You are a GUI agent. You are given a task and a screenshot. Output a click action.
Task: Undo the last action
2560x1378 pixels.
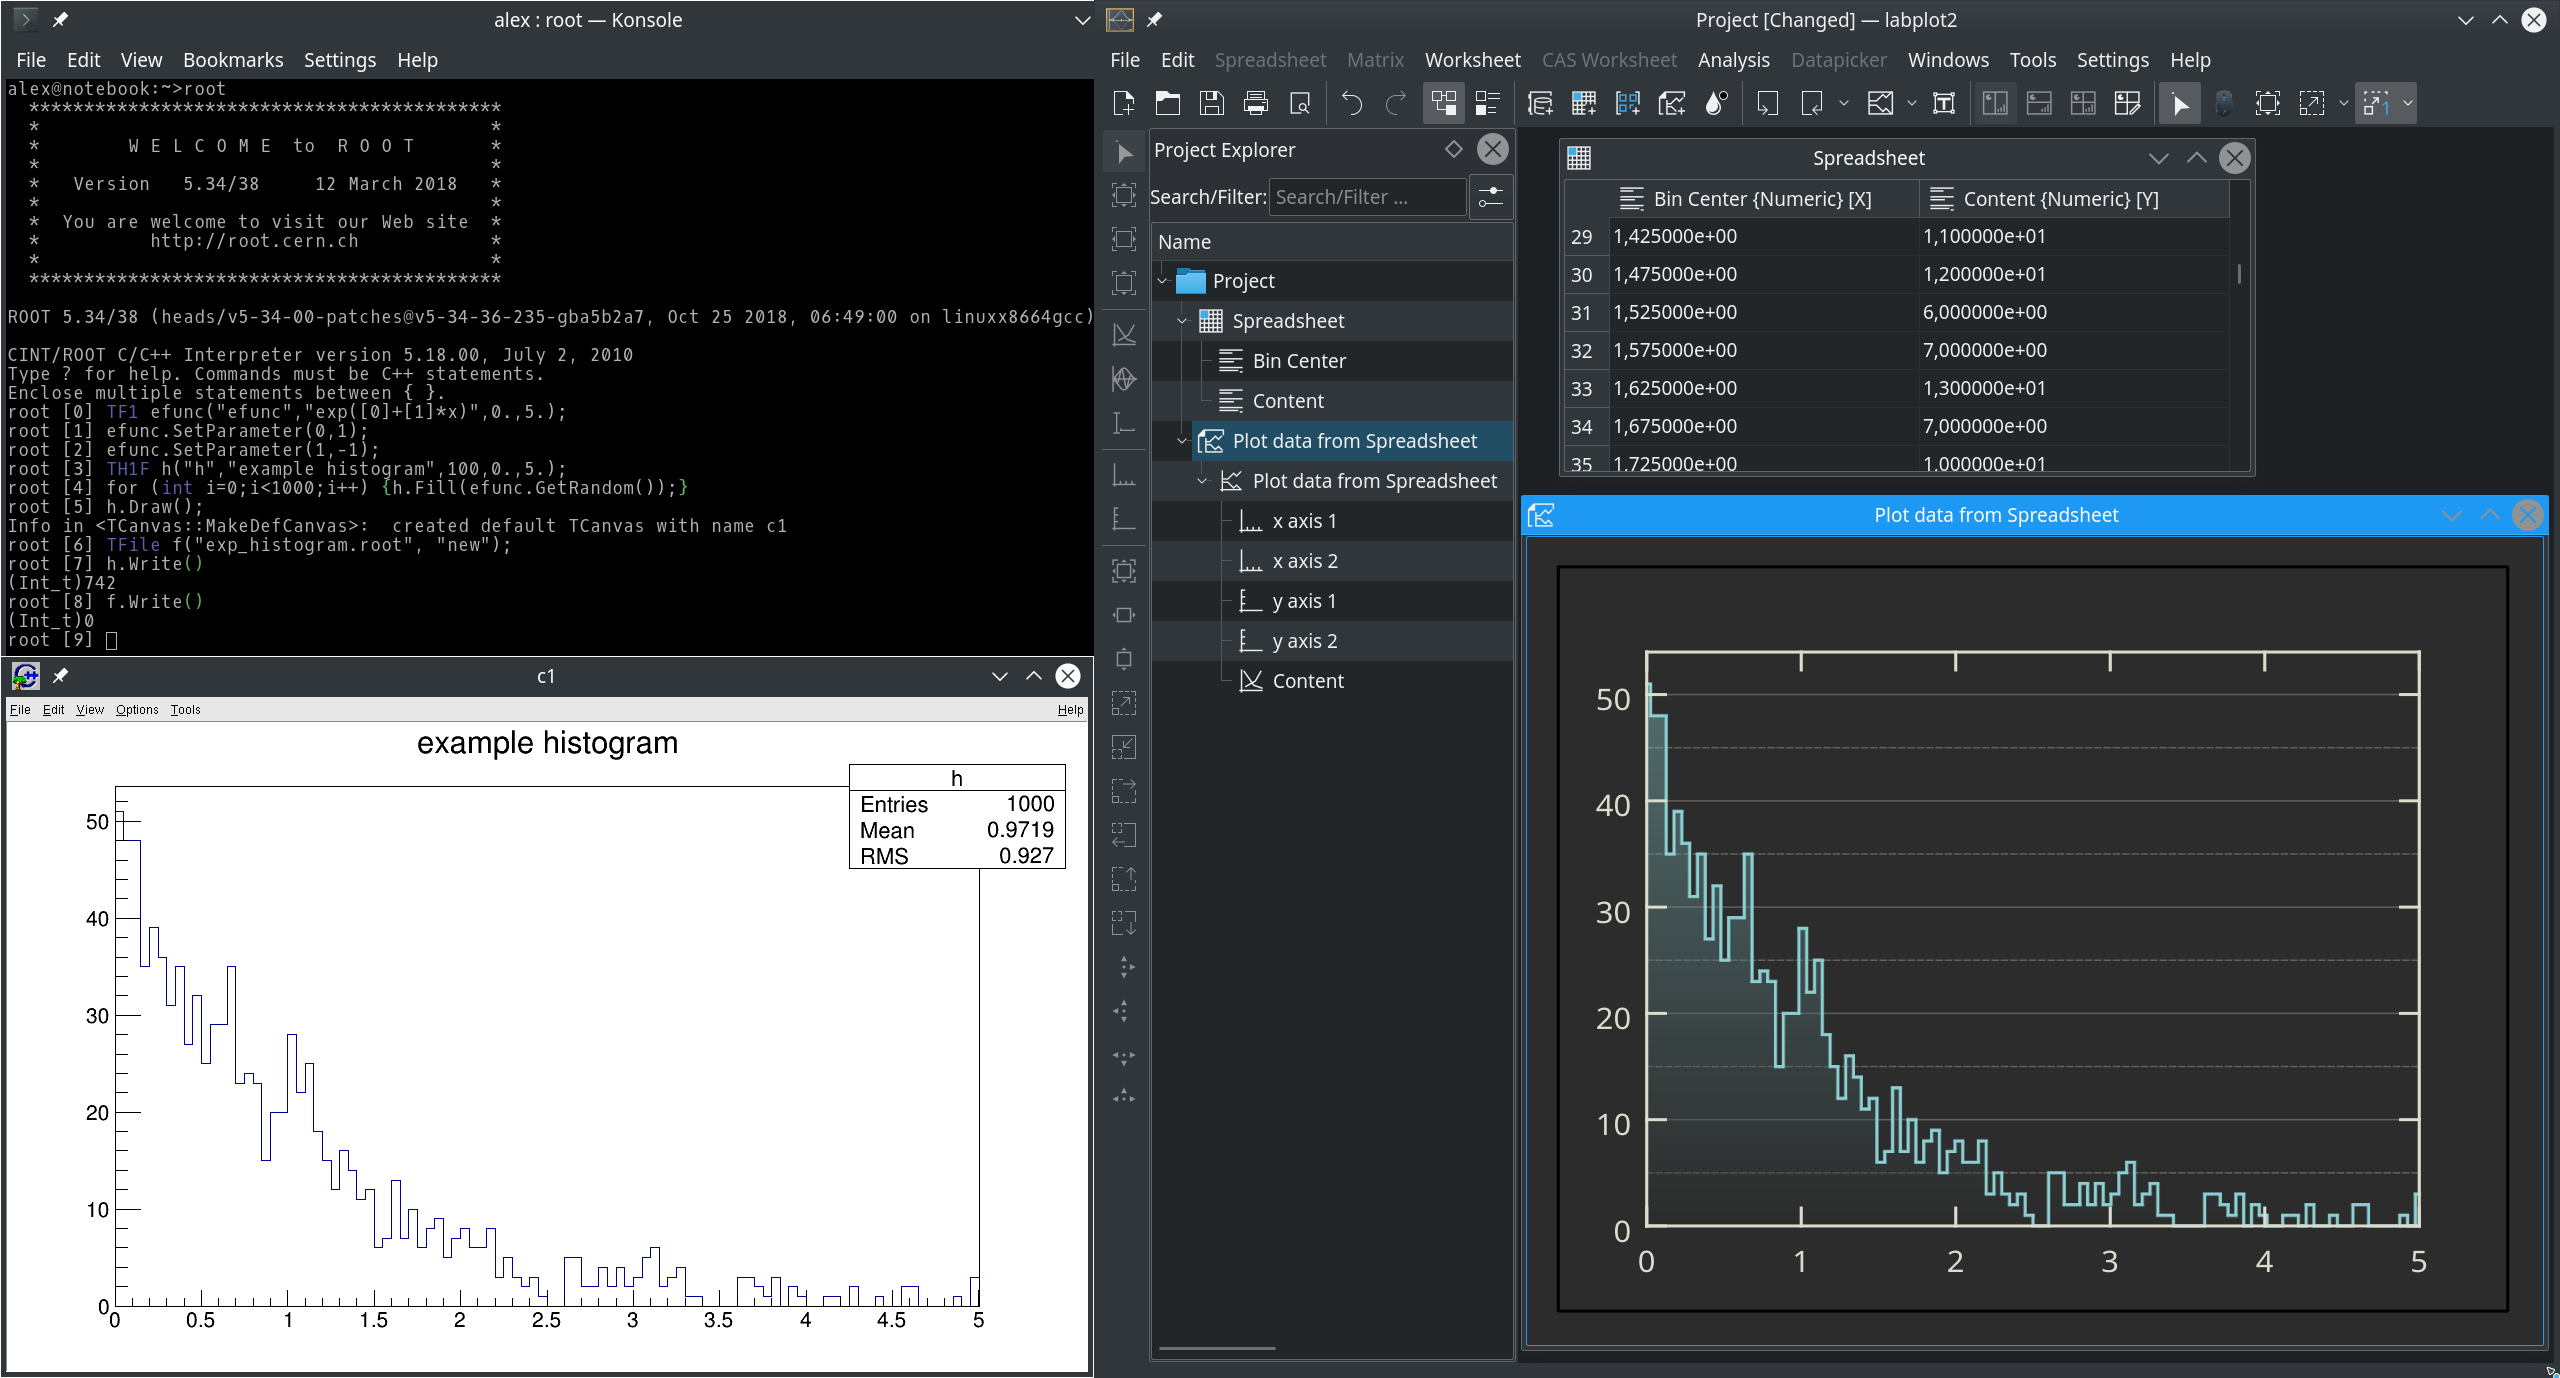1351,103
